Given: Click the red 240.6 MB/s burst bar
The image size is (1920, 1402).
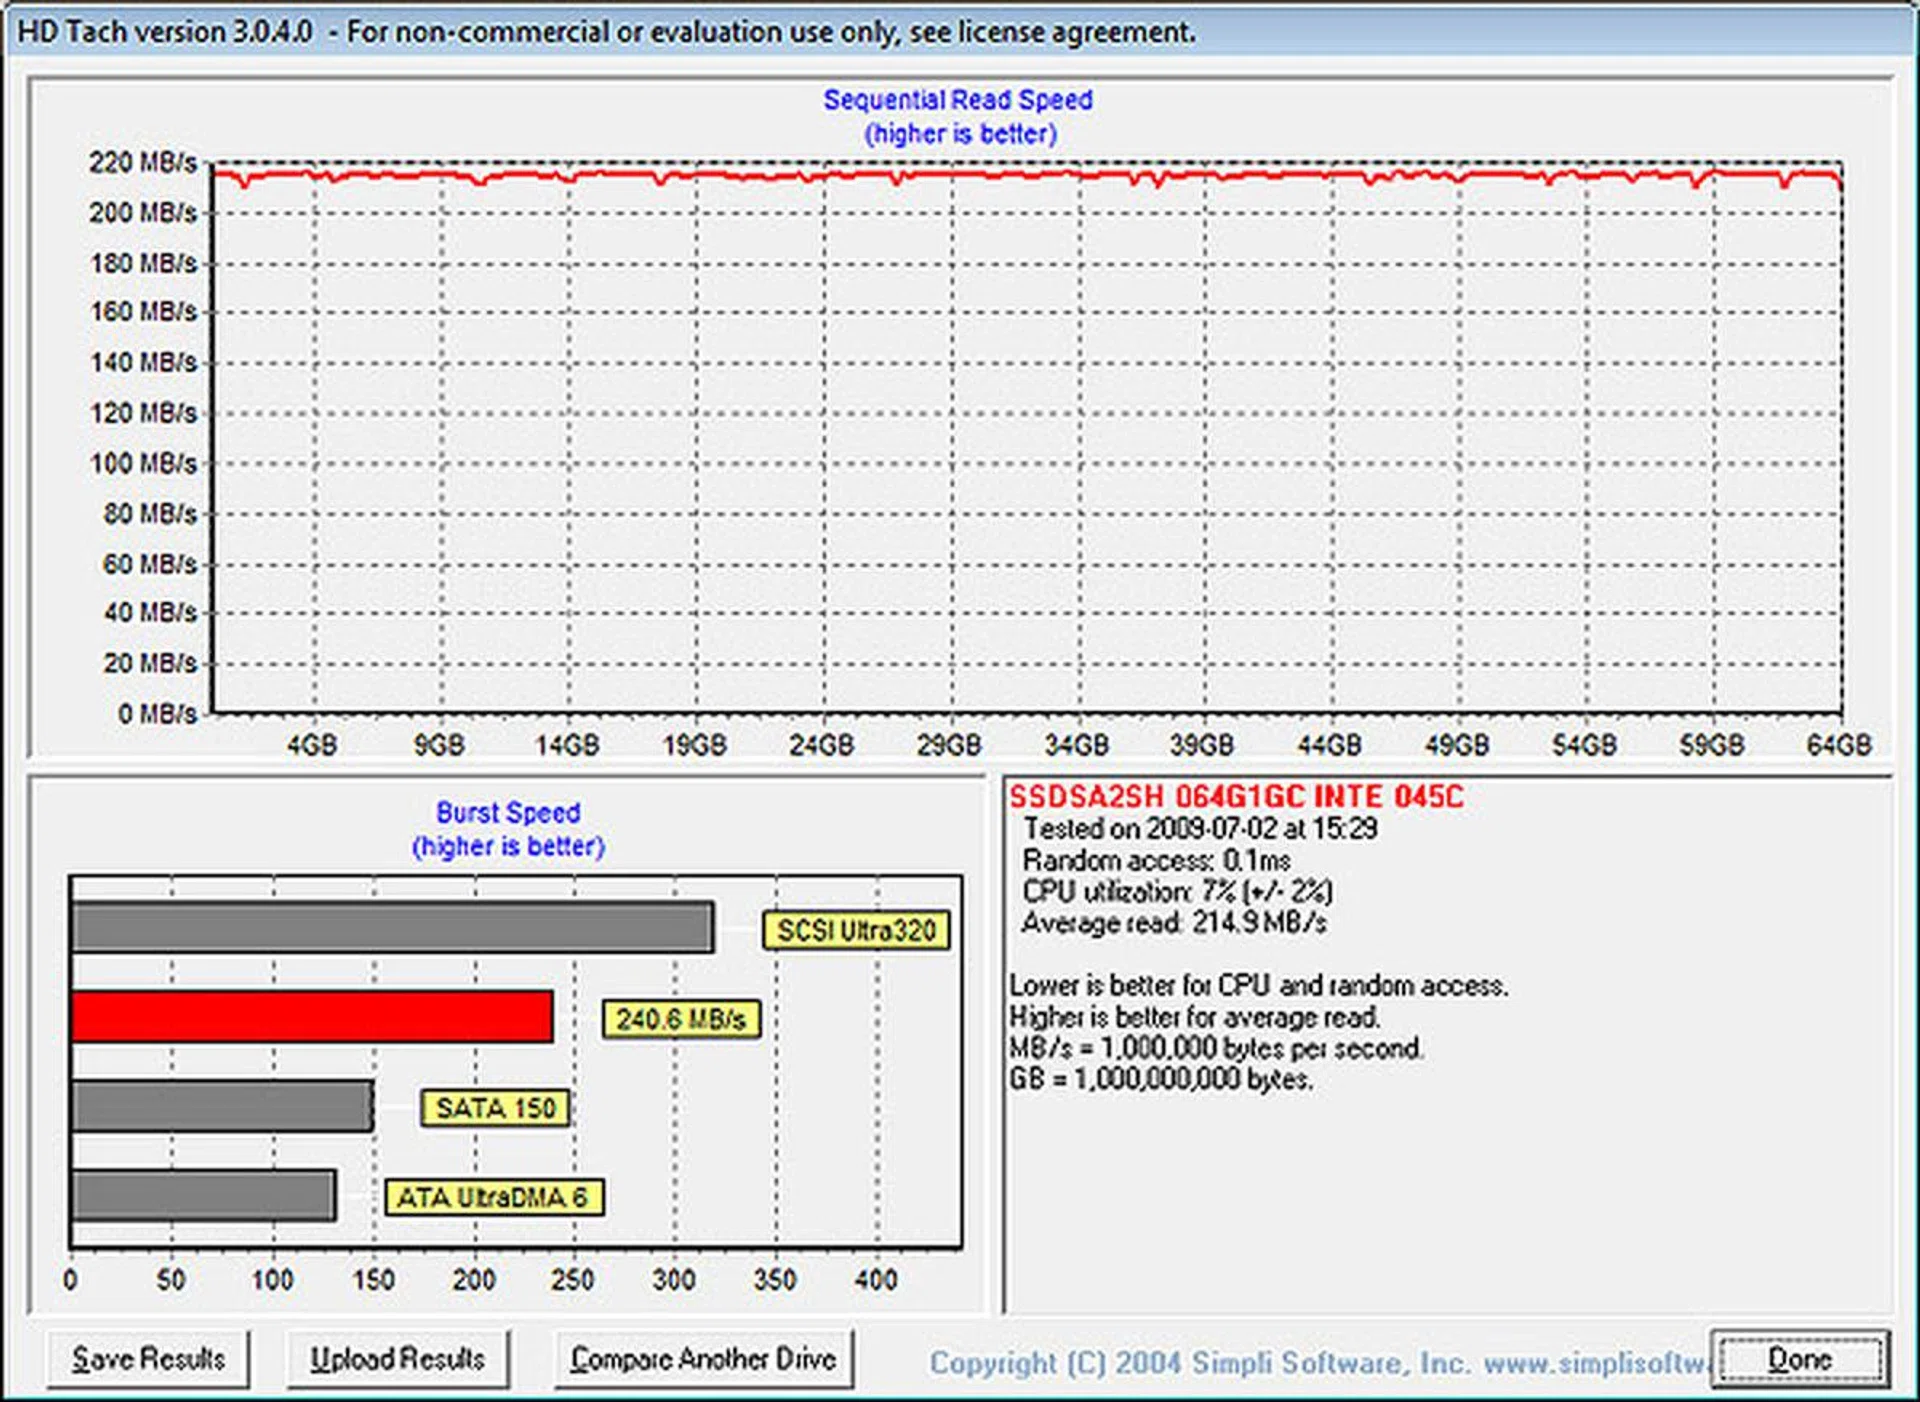Looking at the screenshot, I should (x=312, y=1017).
